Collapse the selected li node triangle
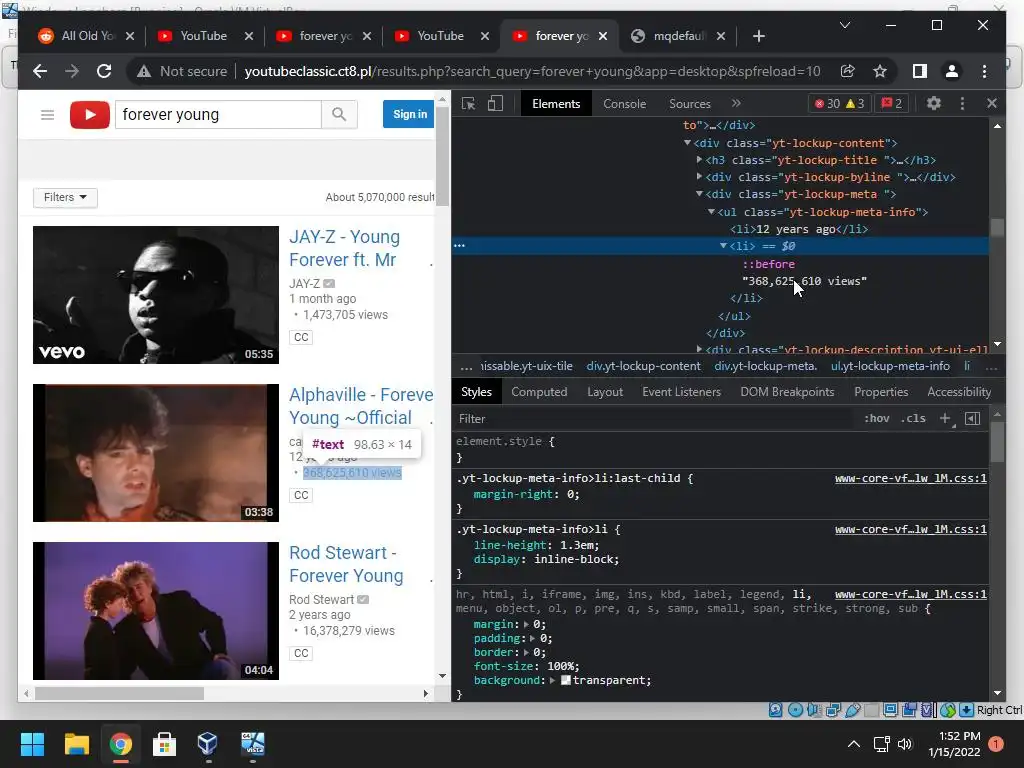 724,246
